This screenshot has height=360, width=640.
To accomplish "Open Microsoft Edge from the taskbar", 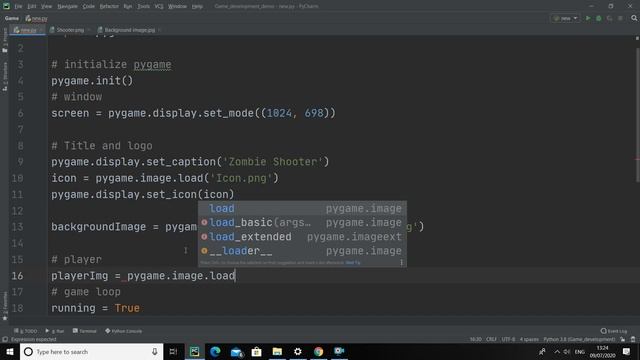I will tap(215, 352).
